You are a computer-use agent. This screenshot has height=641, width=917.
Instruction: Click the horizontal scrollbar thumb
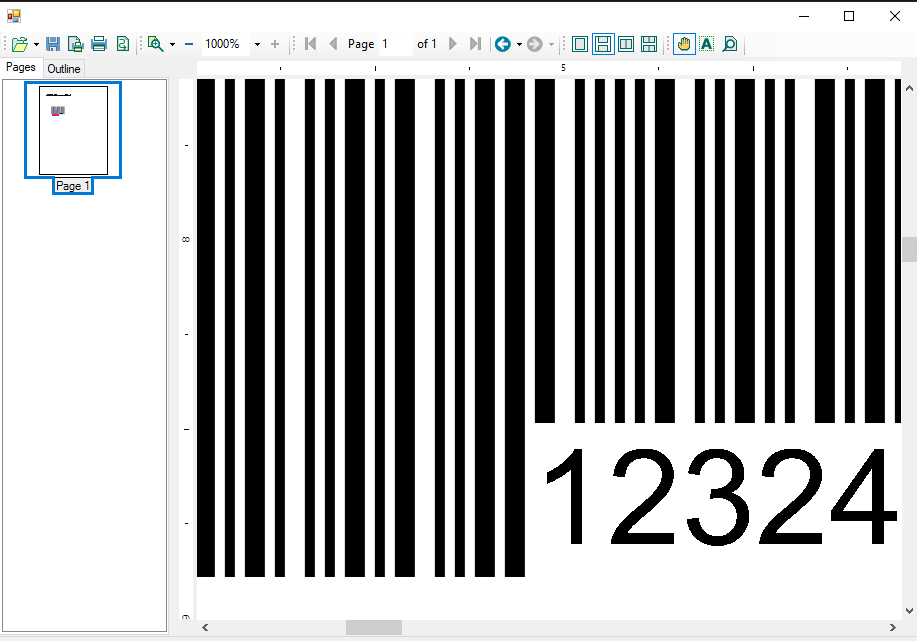coord(374,628)
